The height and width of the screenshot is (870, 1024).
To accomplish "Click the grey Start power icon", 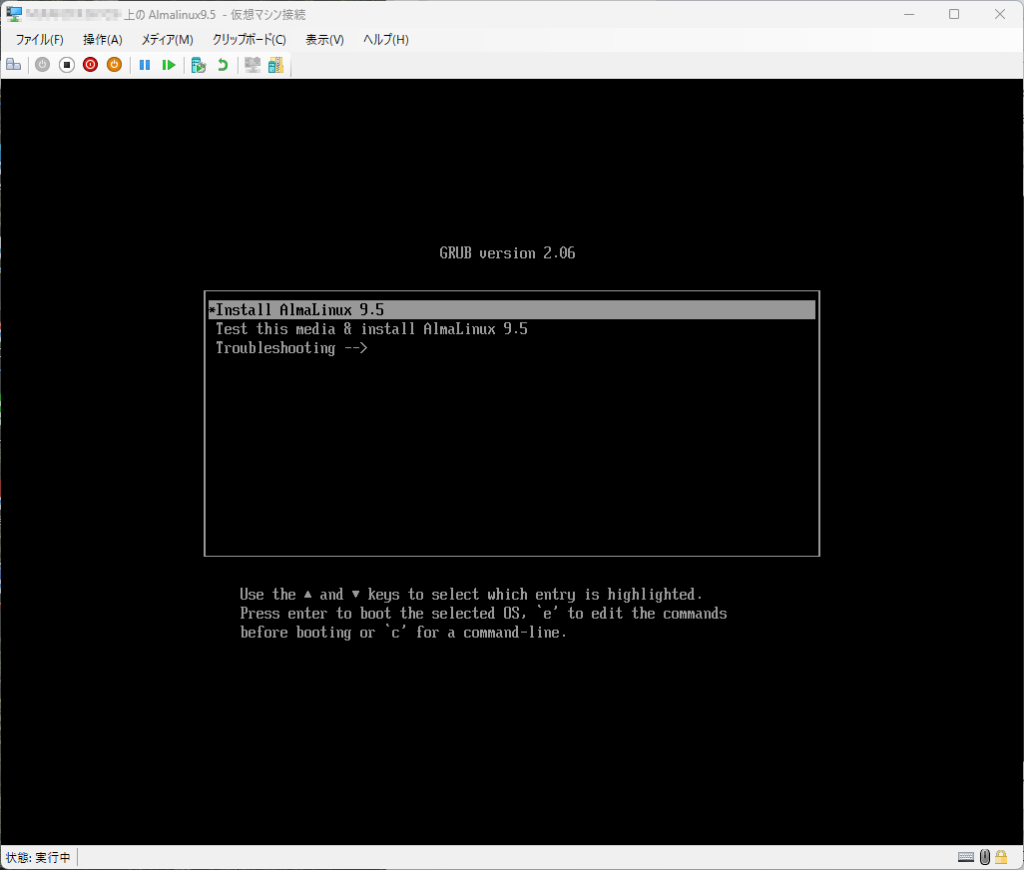I will click(42, 65).
